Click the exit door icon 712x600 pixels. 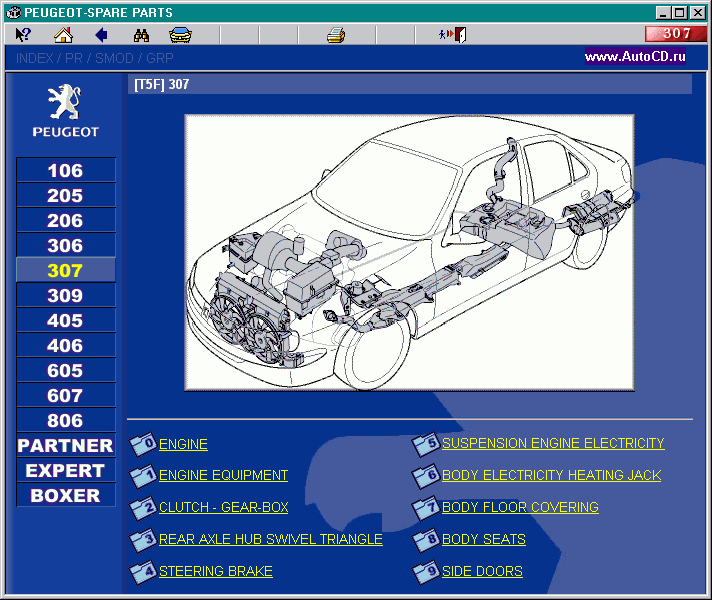pyautogui.click(x=453, y=35)
